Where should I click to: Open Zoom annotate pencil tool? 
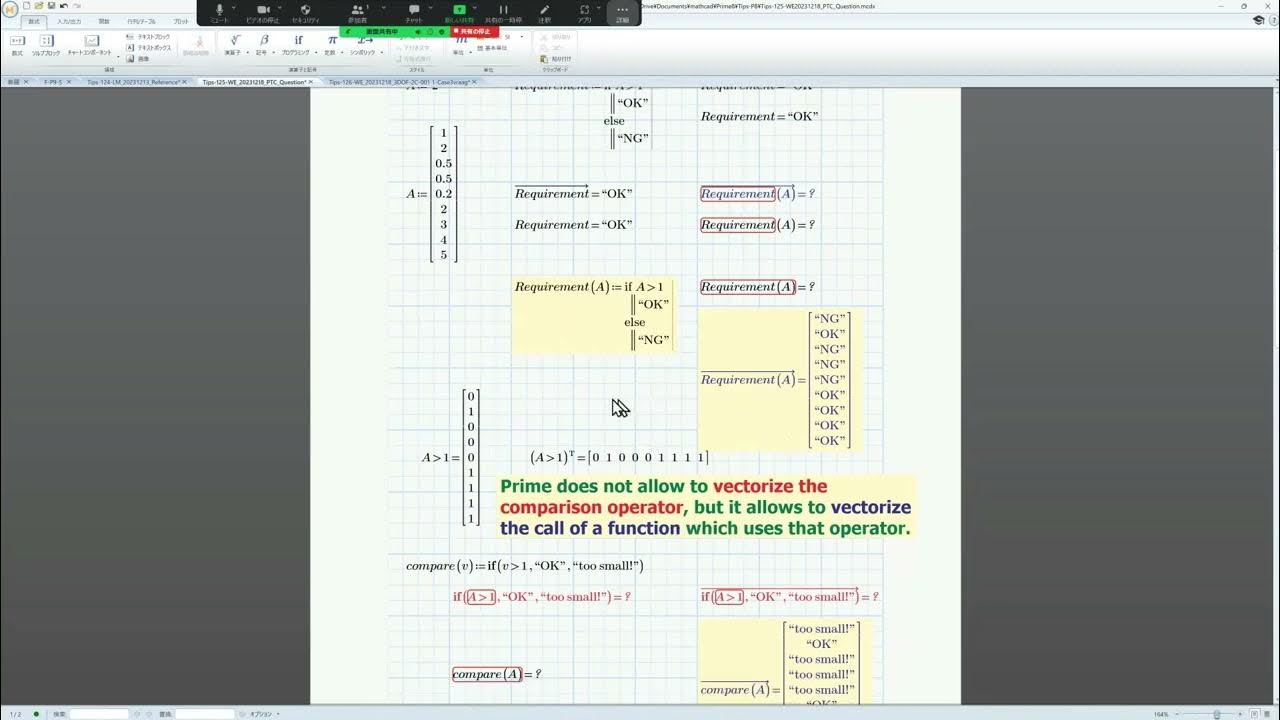click(x=545, y=12)
